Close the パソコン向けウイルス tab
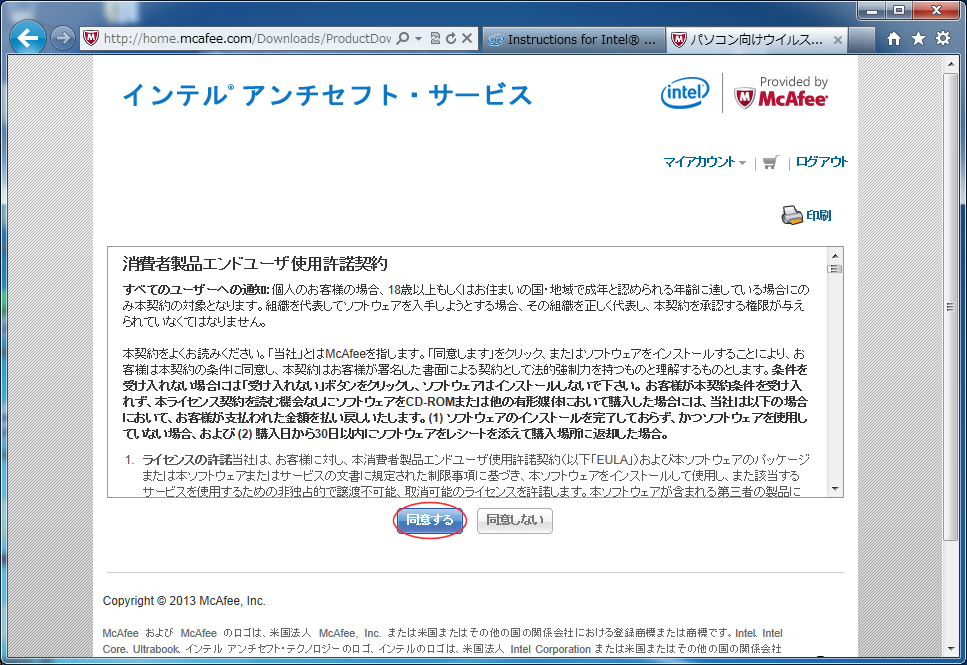 coord(837,40)
